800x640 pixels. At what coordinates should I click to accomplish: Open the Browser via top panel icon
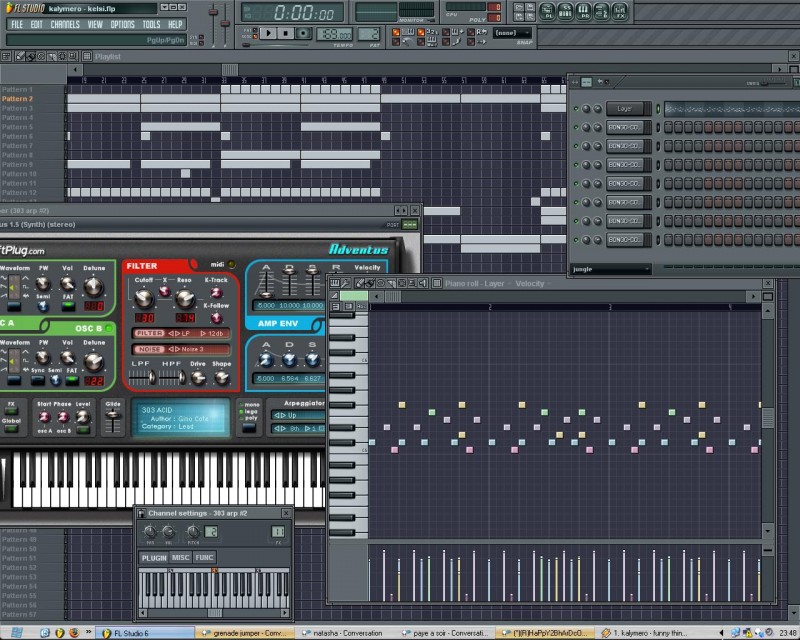[x=602, y=11]
